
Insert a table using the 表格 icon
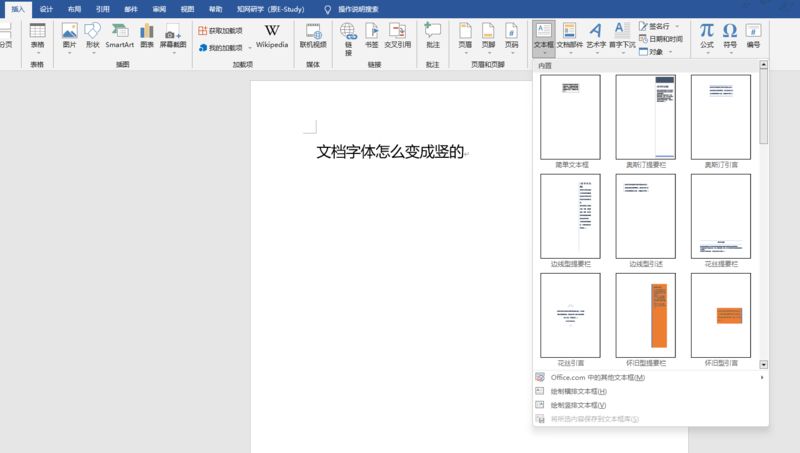[37, 36]
